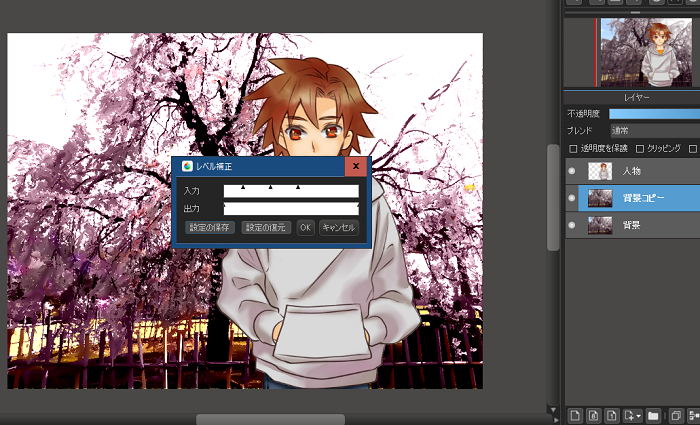This screenshot has height=425, width=700.
Task: Click the merge layers icon
Action: coord(694,415)
